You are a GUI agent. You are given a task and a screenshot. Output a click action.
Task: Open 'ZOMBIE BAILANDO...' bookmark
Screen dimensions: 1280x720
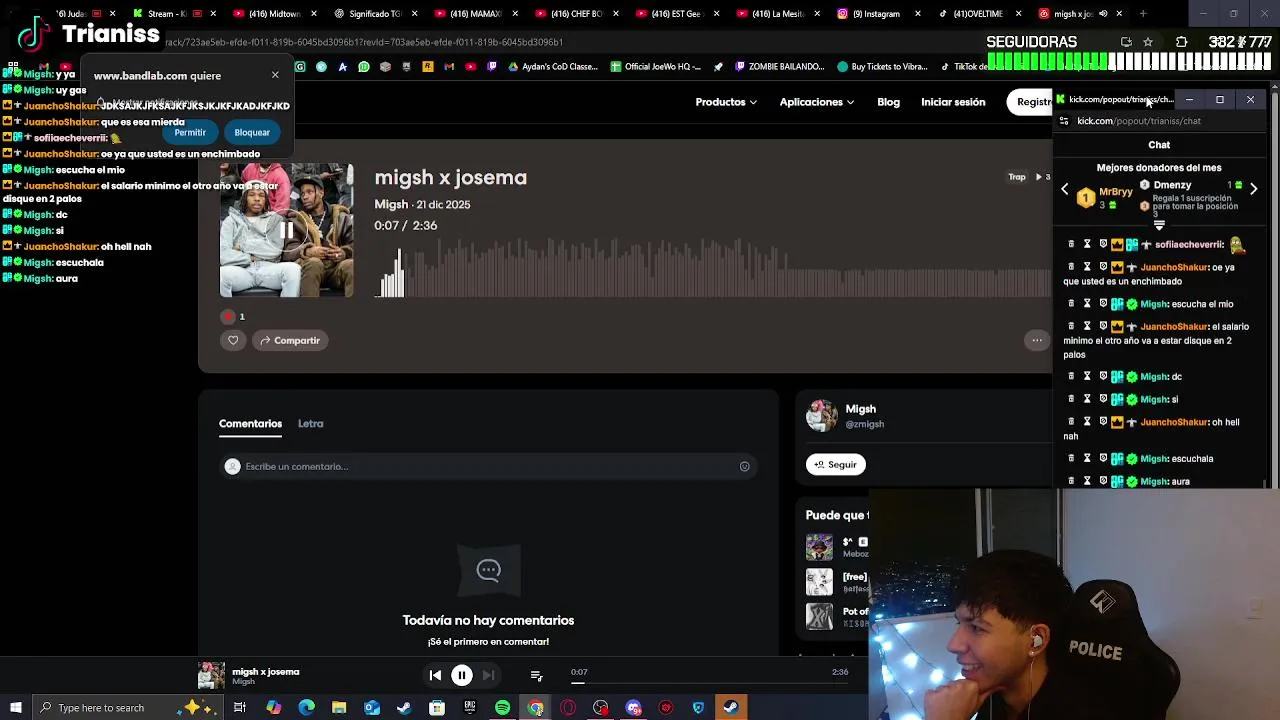(x=778, y=67)
